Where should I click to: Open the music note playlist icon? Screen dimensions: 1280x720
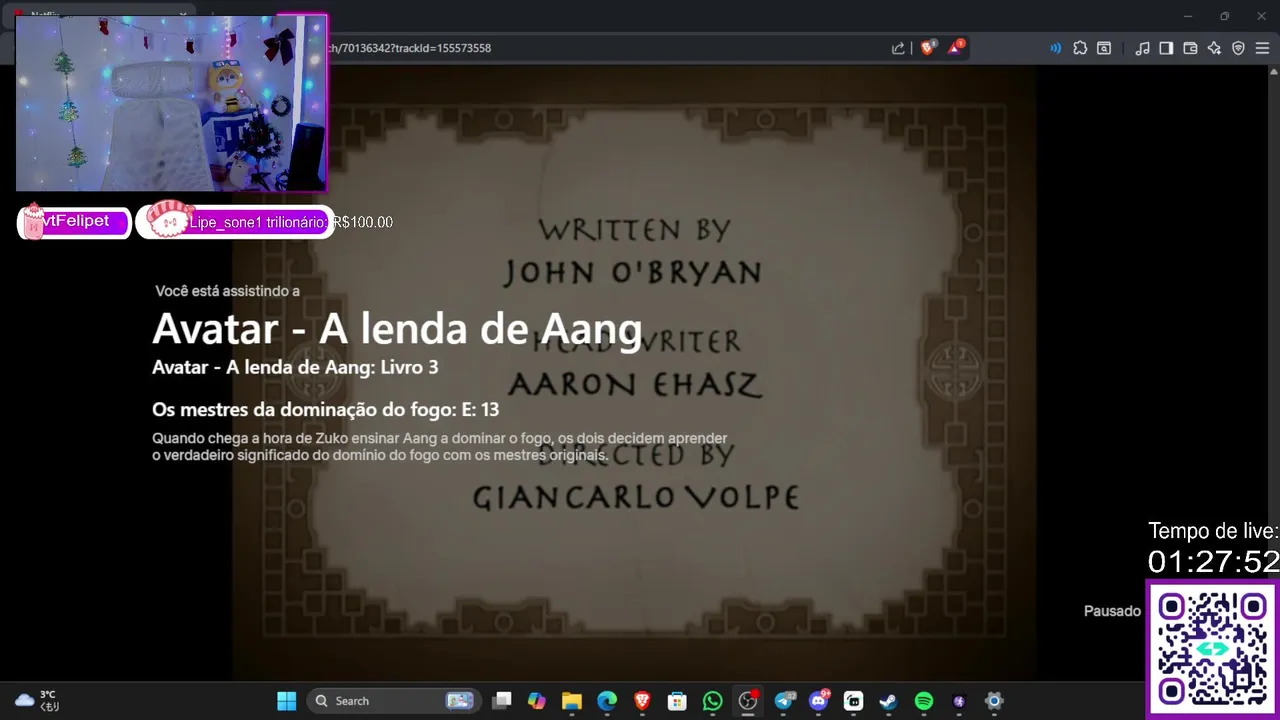[x=1142, y=48]
